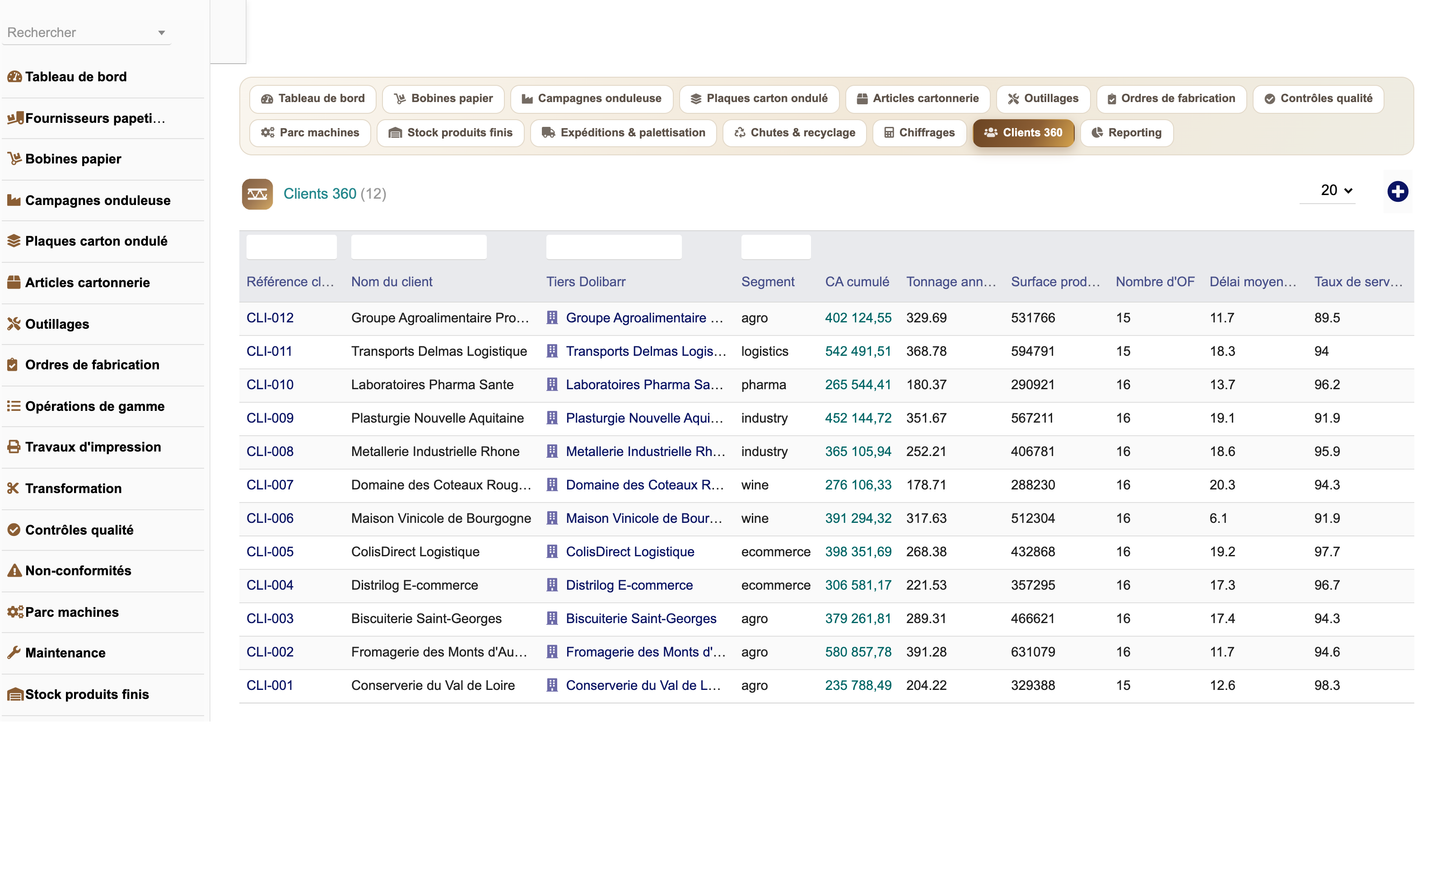Open the Expéditions & palettisation tab
This screenshot has width=1445, height=894.
623,133
